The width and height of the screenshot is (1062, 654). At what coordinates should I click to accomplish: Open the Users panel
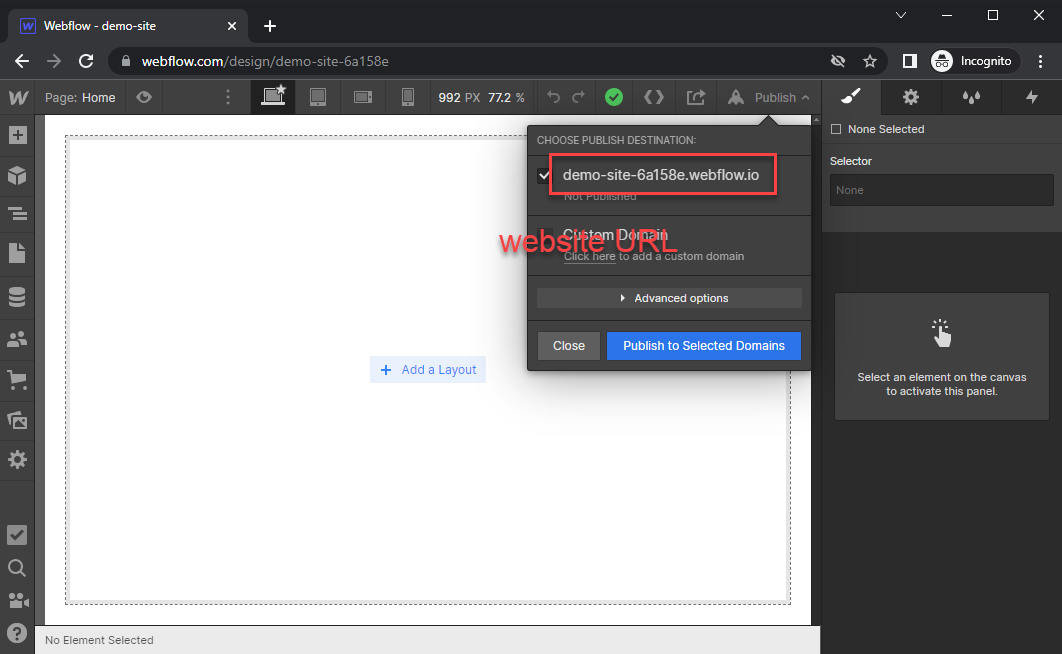click(x=18, y=339)
